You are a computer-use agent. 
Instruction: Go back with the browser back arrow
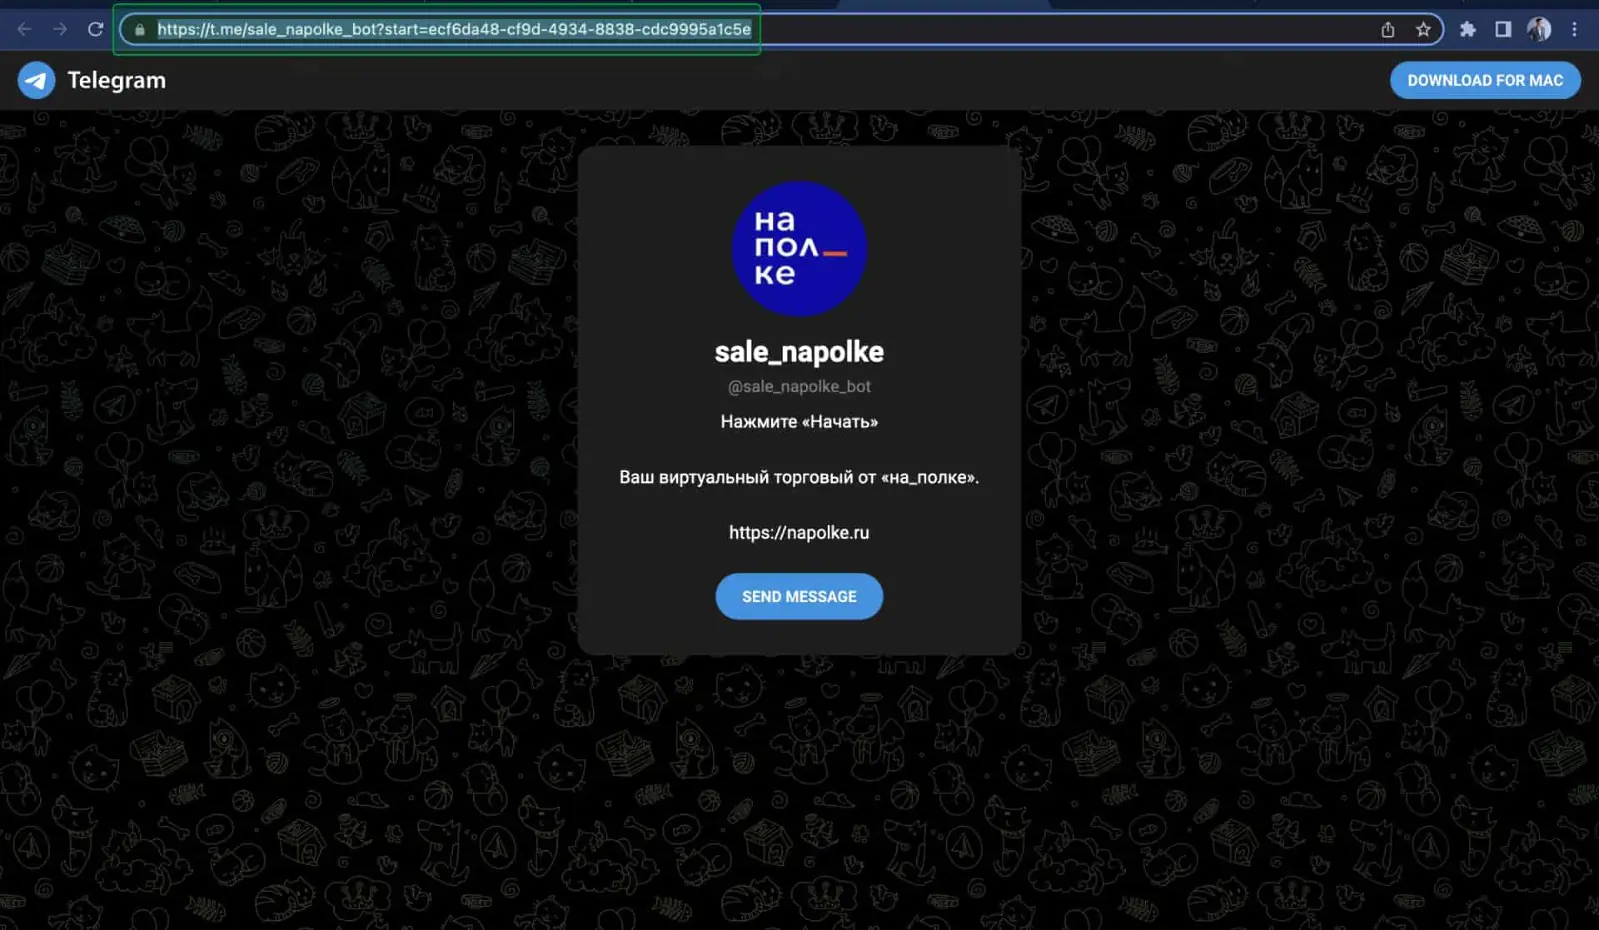coord(24,29)
